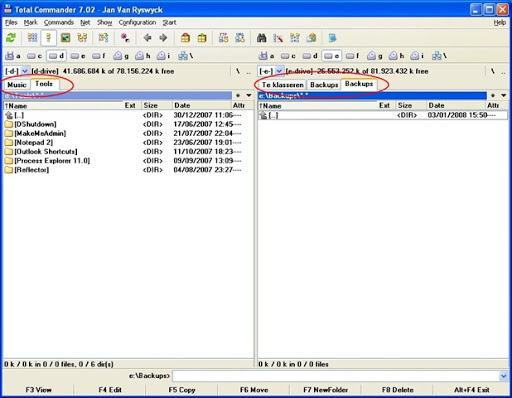The width and height of the screenshot is (512, 398).
Task: Select drive e in right drive bar
Action: point(332,56)
